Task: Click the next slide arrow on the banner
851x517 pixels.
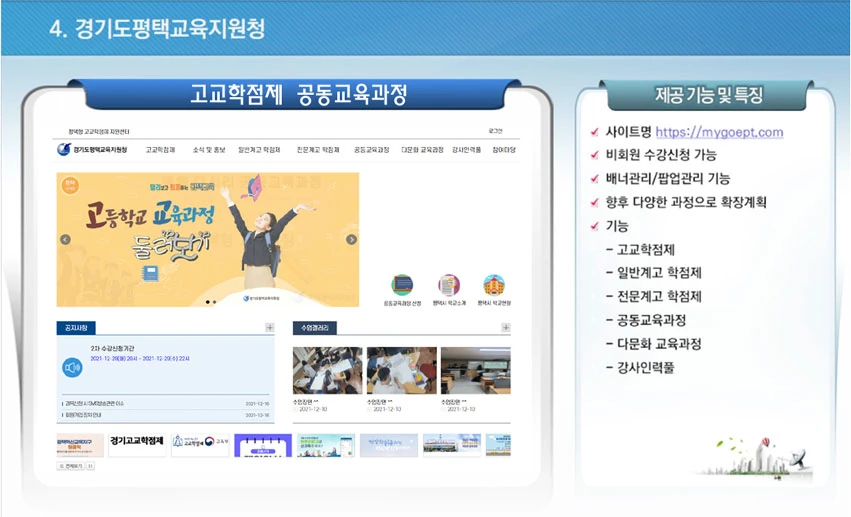Action: 351,240
